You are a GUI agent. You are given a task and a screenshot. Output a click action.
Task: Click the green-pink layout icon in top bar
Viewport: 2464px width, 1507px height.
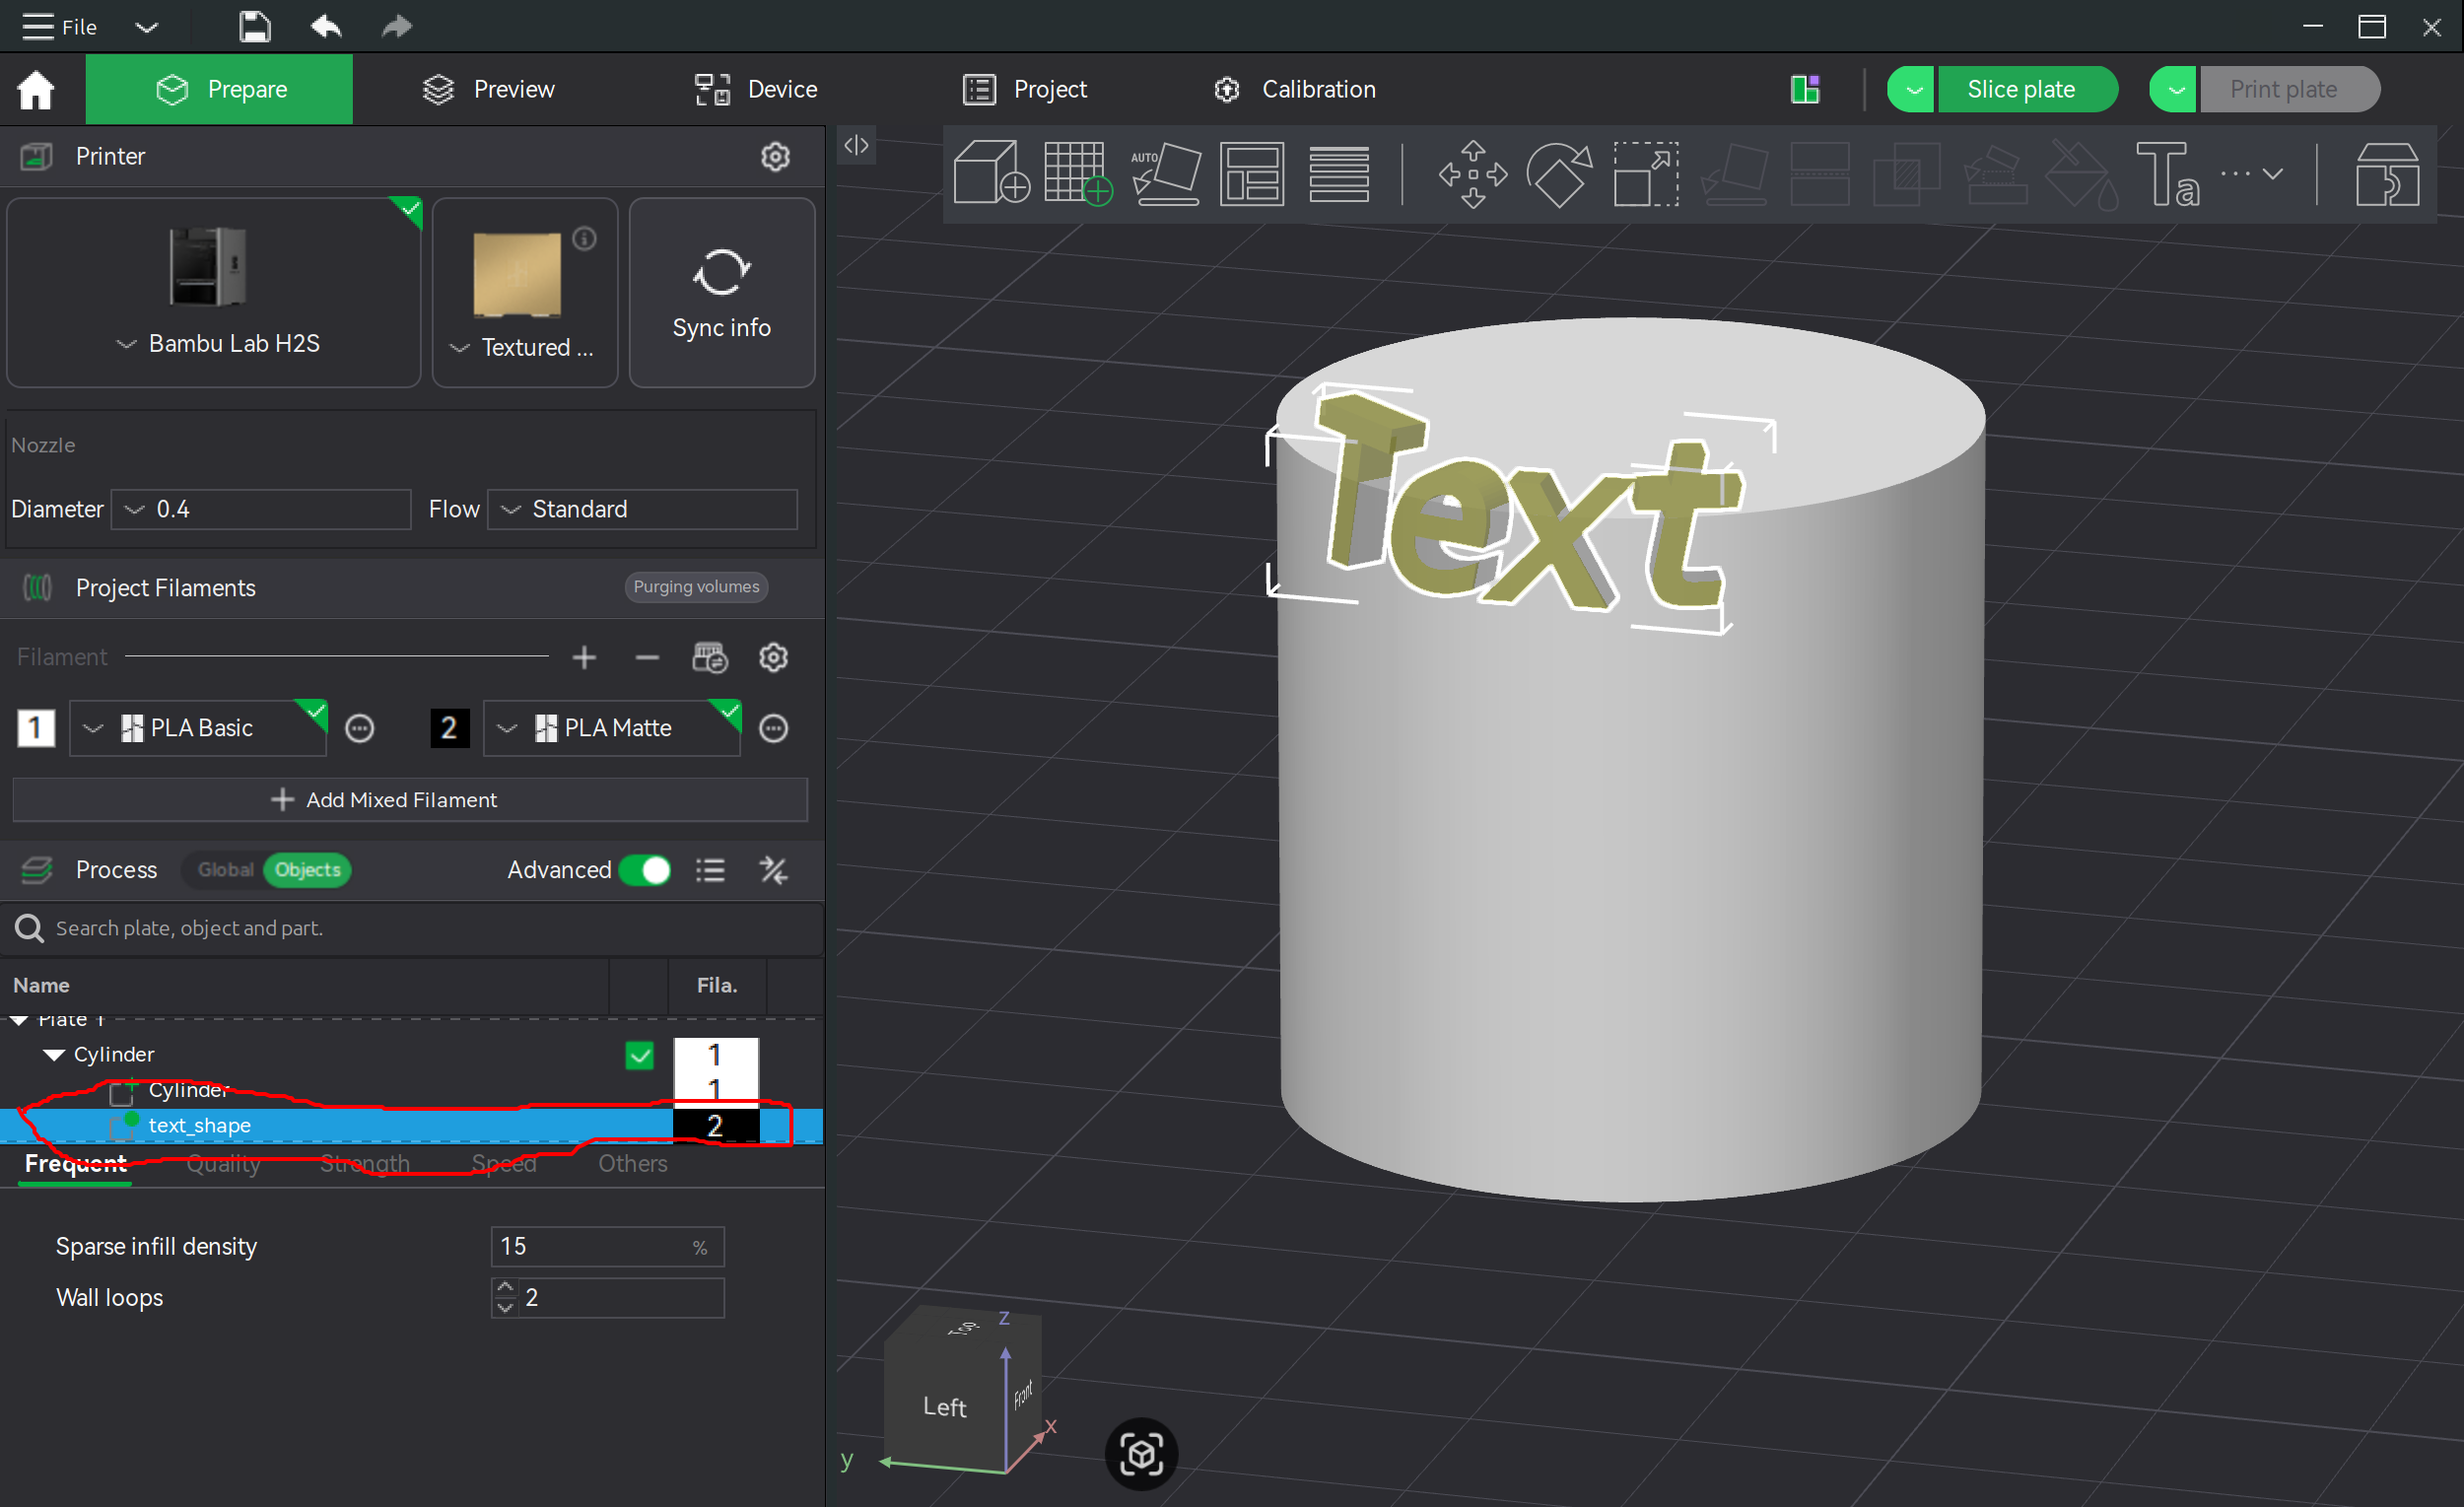click(1806, 90)
